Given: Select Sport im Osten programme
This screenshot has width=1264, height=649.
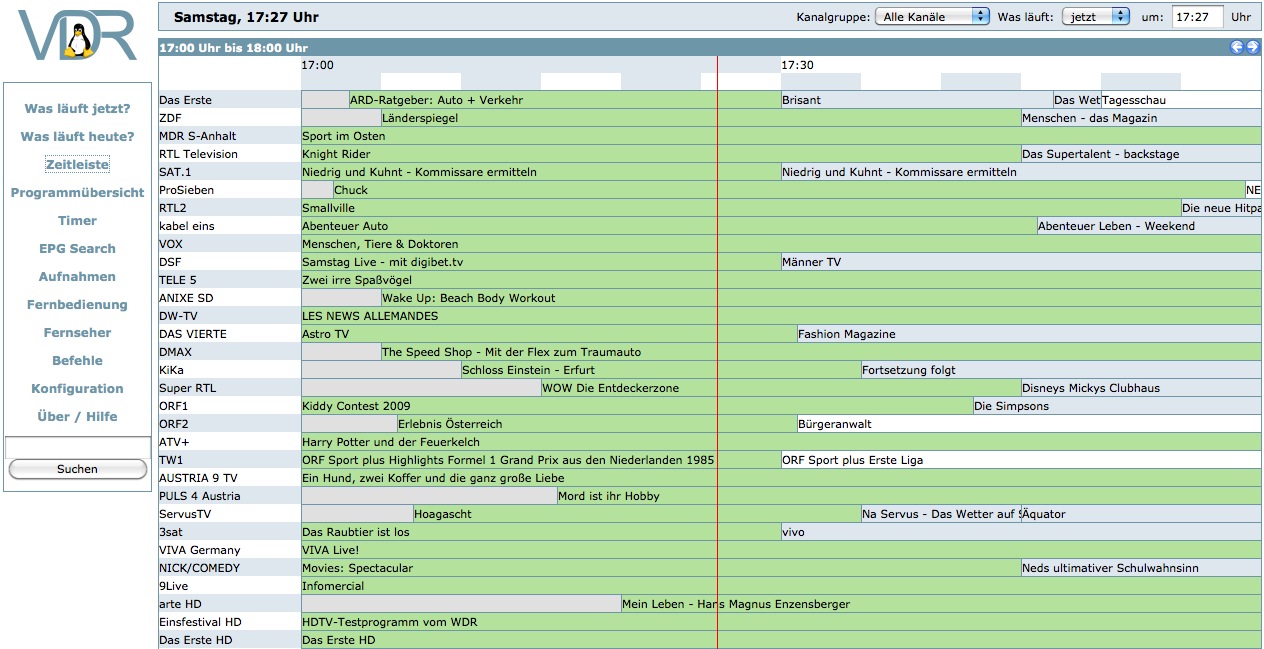Looking at the screenshot, I should [x=781, y=136].
